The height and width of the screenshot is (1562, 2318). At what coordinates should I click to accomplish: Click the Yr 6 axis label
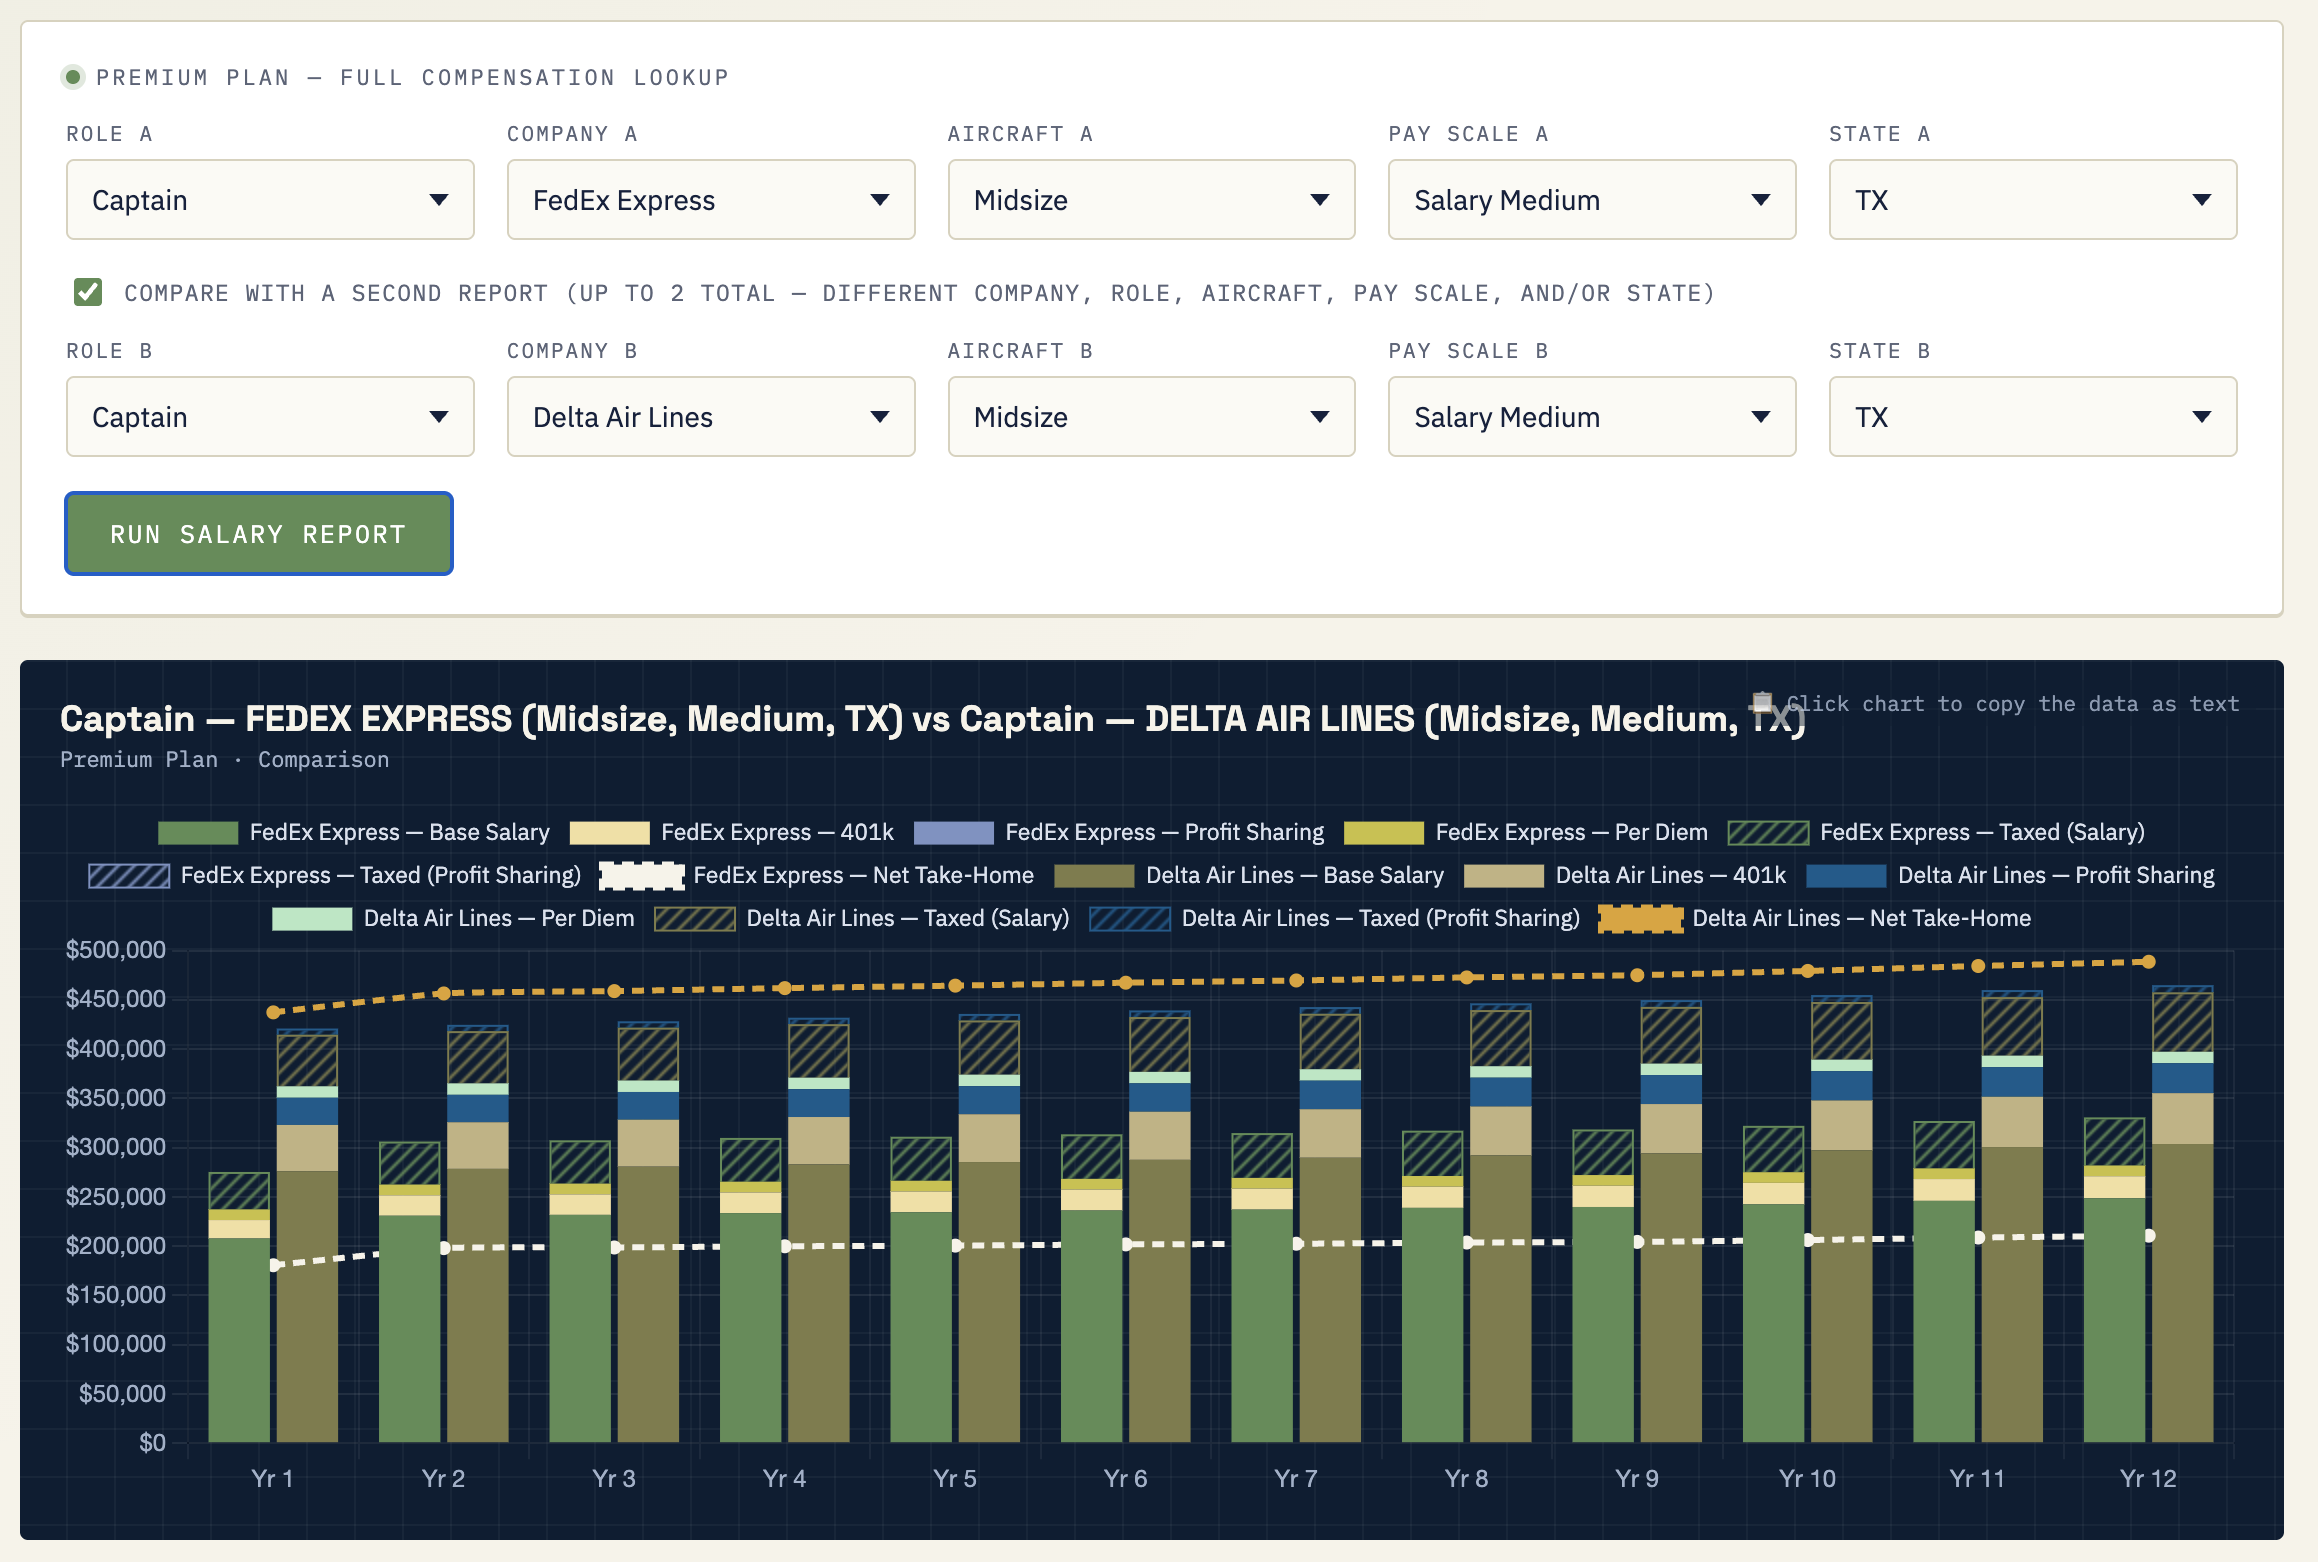coord(1126,1478)
